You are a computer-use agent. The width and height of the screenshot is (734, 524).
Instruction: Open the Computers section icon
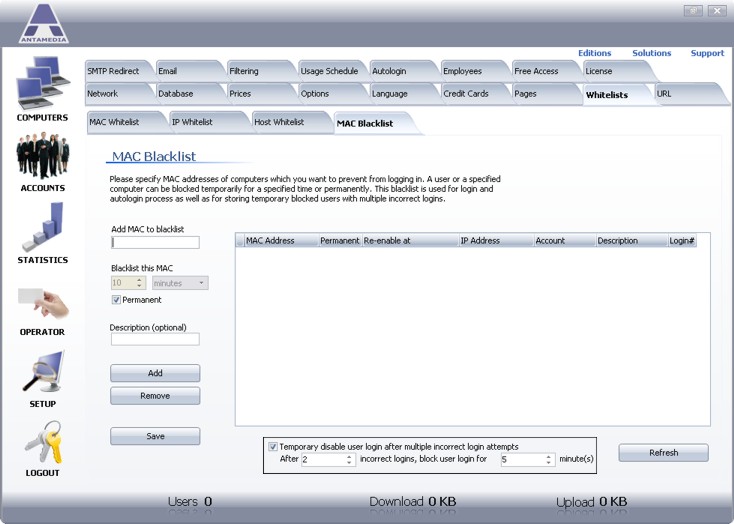[x=43, y=83]
